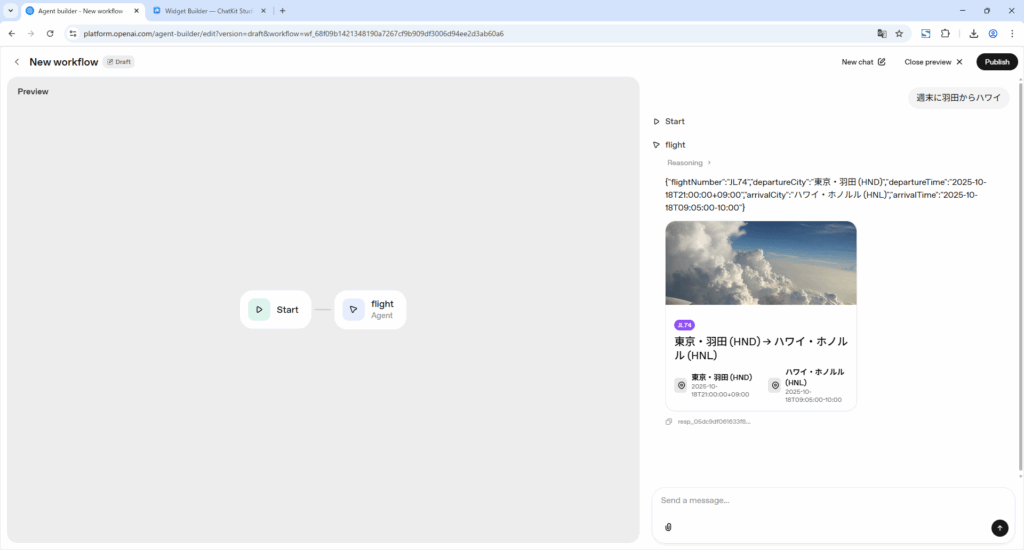Screen dimensions: 1024x550
Task: Open the Chrome three-dot menu
Action: pyautogui.click(x=1011, y=33)
